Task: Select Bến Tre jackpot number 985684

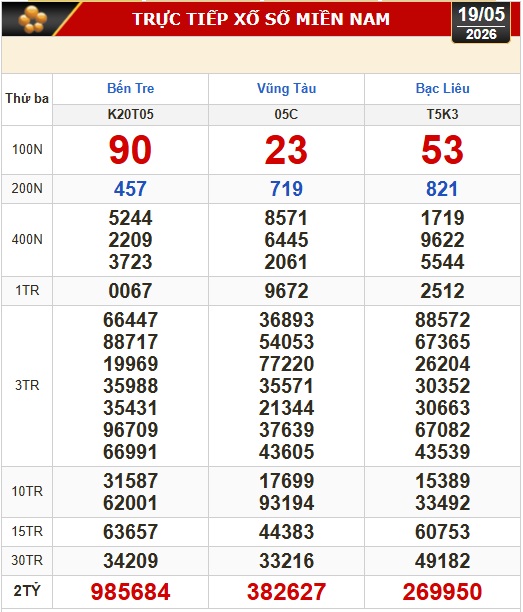Action: point(130,591)
